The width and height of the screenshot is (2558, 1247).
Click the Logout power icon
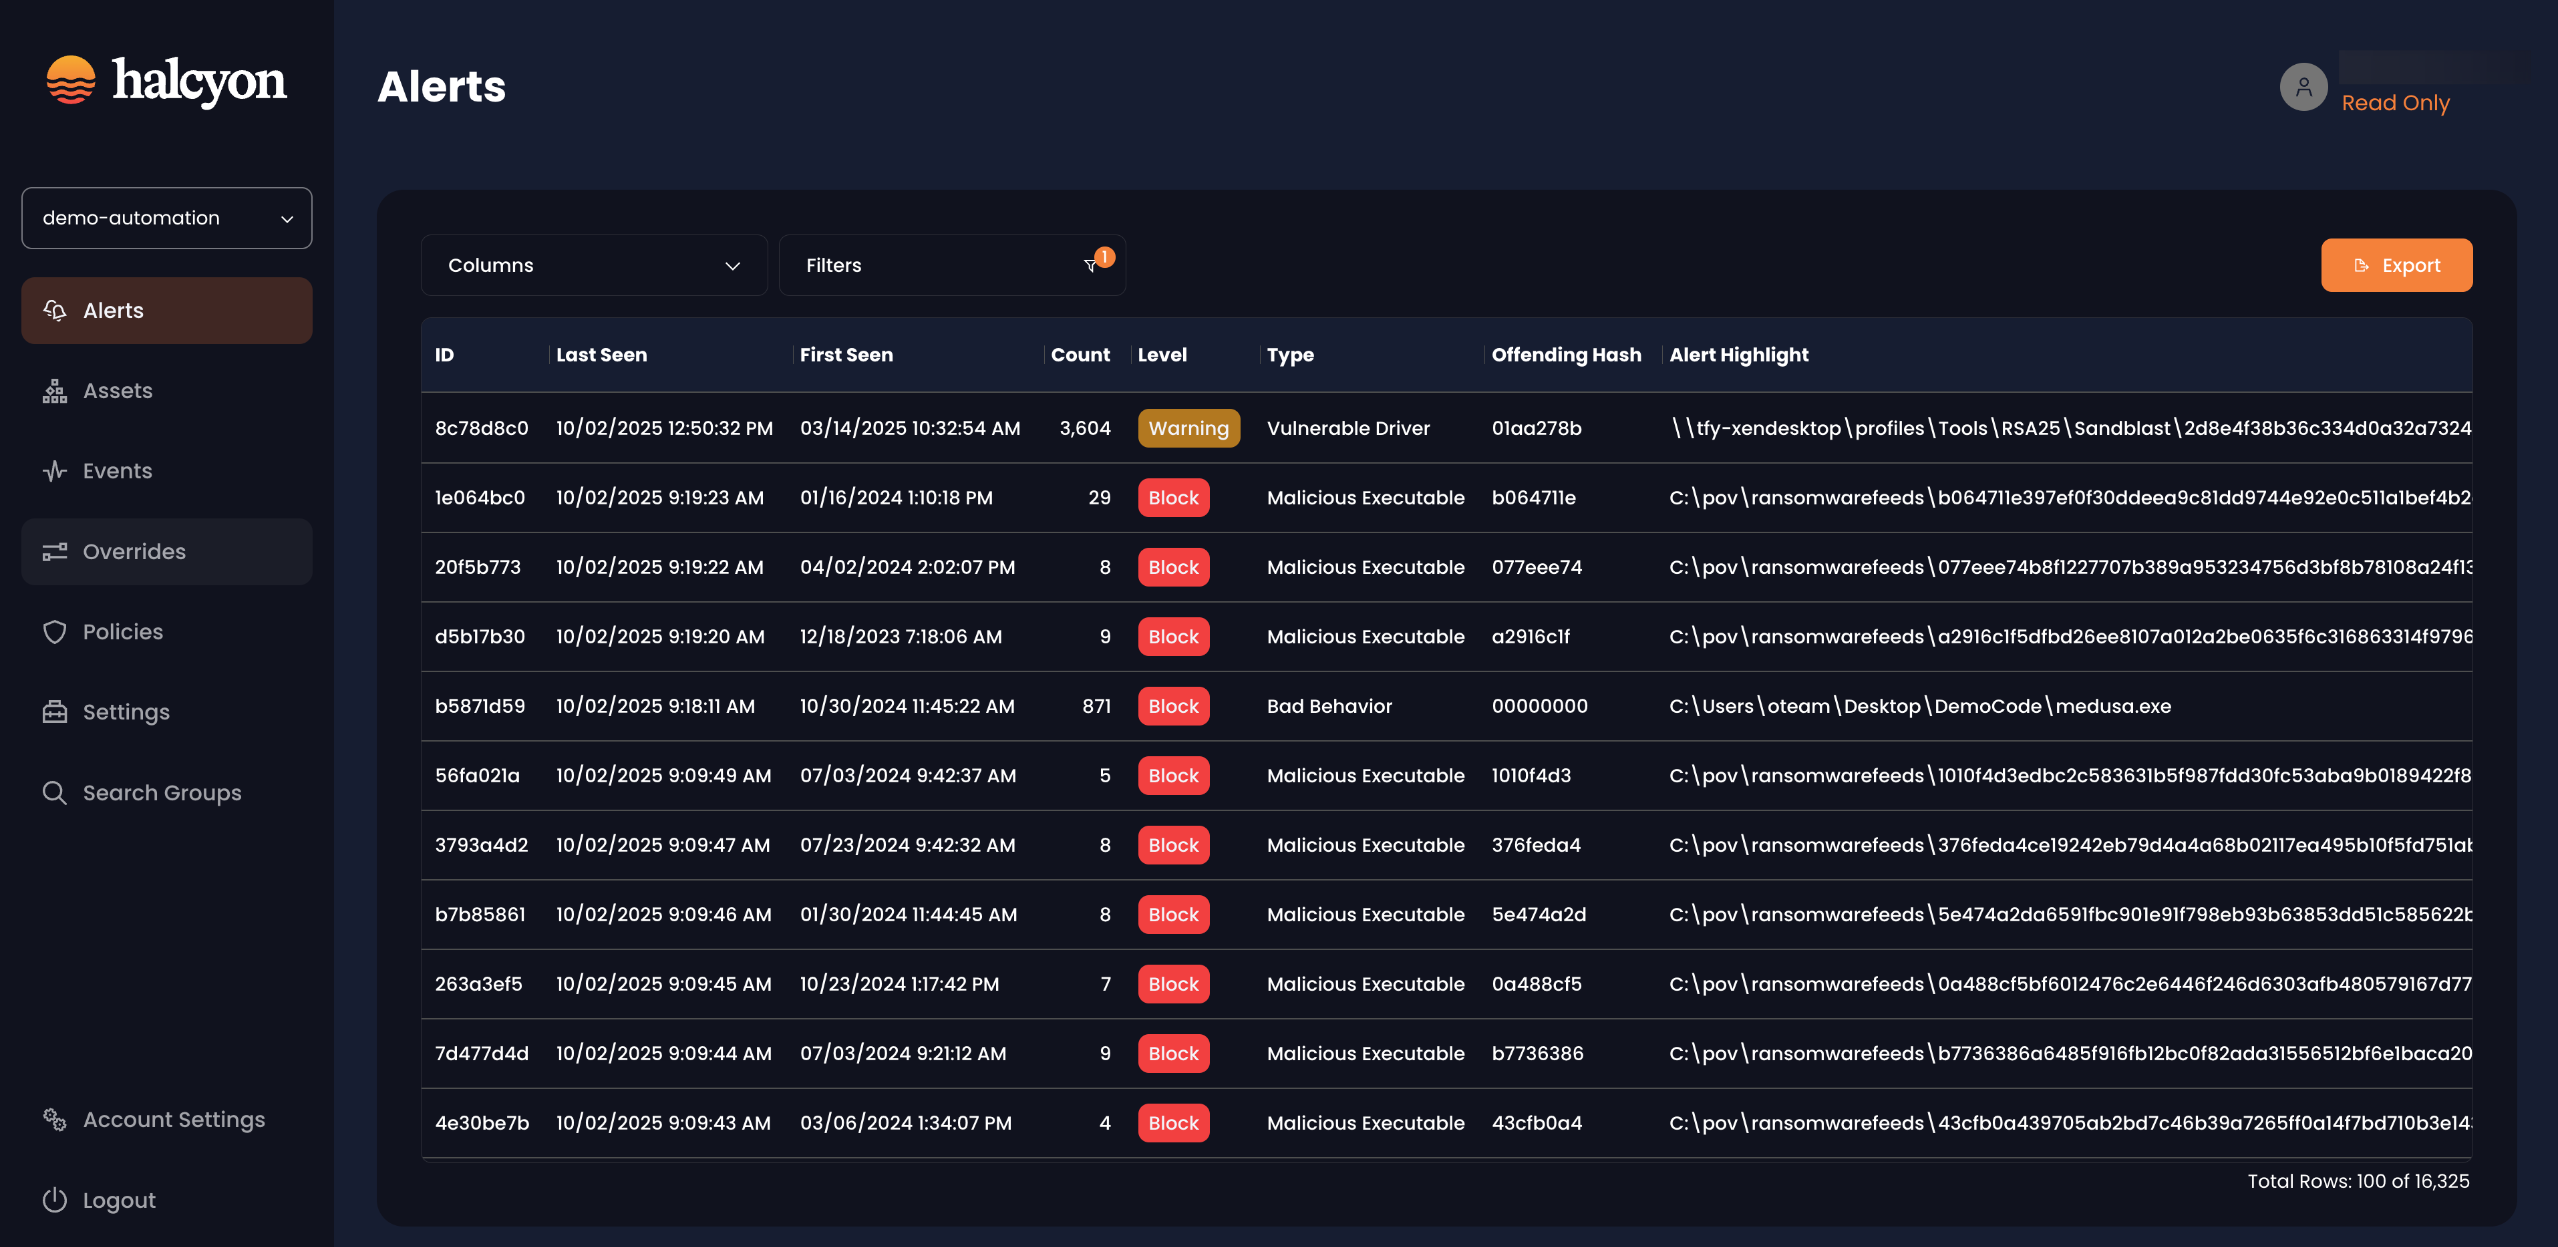click(x=55, y=1200)
